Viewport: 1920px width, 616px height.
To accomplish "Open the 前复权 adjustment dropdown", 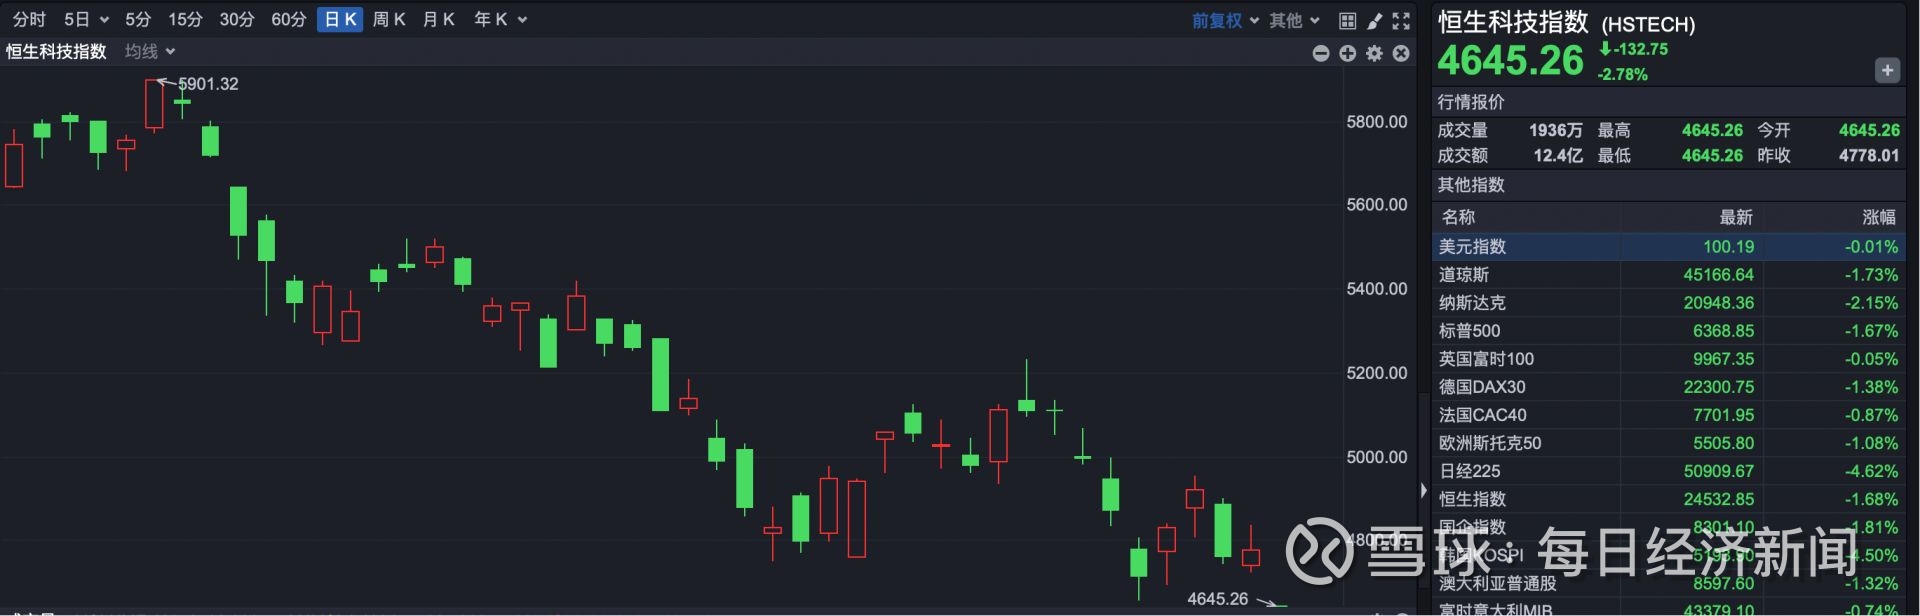I will point(1225,20).
